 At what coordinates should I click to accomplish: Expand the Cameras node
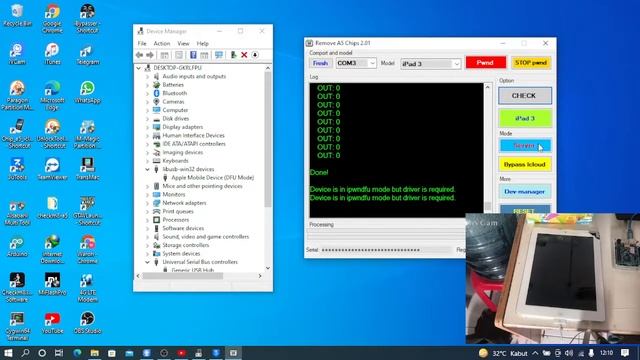tap(147, 102)
